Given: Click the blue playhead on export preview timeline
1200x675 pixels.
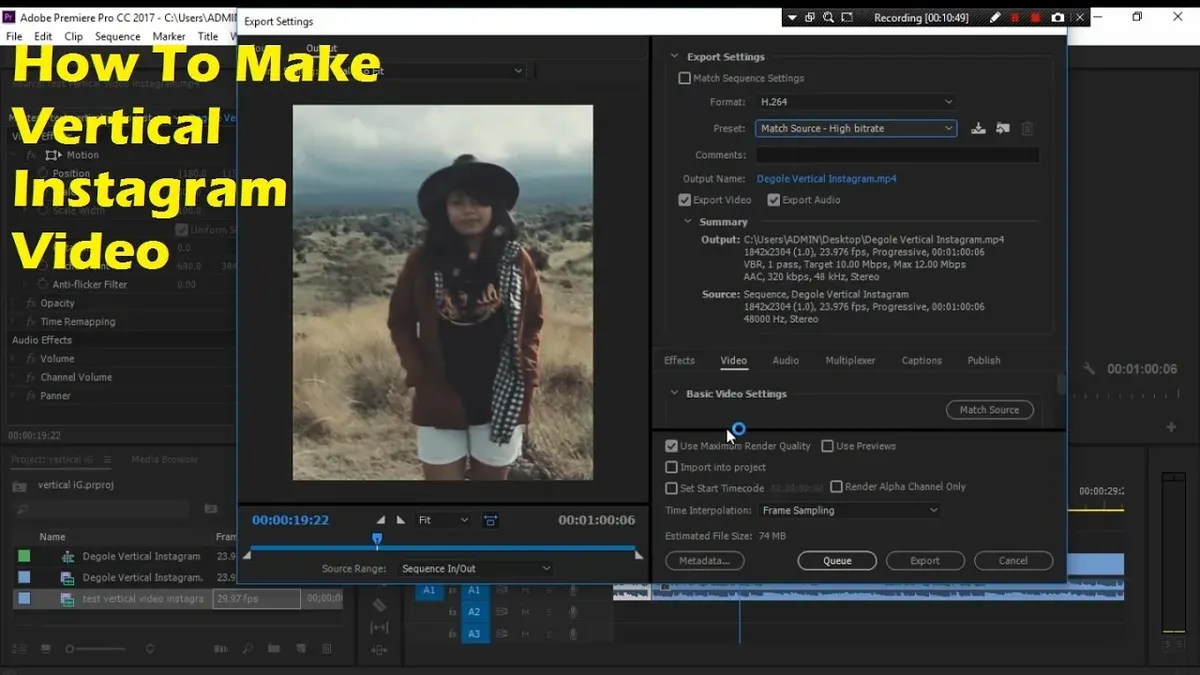Looking at the screenshot, I should tap(377, 540).
